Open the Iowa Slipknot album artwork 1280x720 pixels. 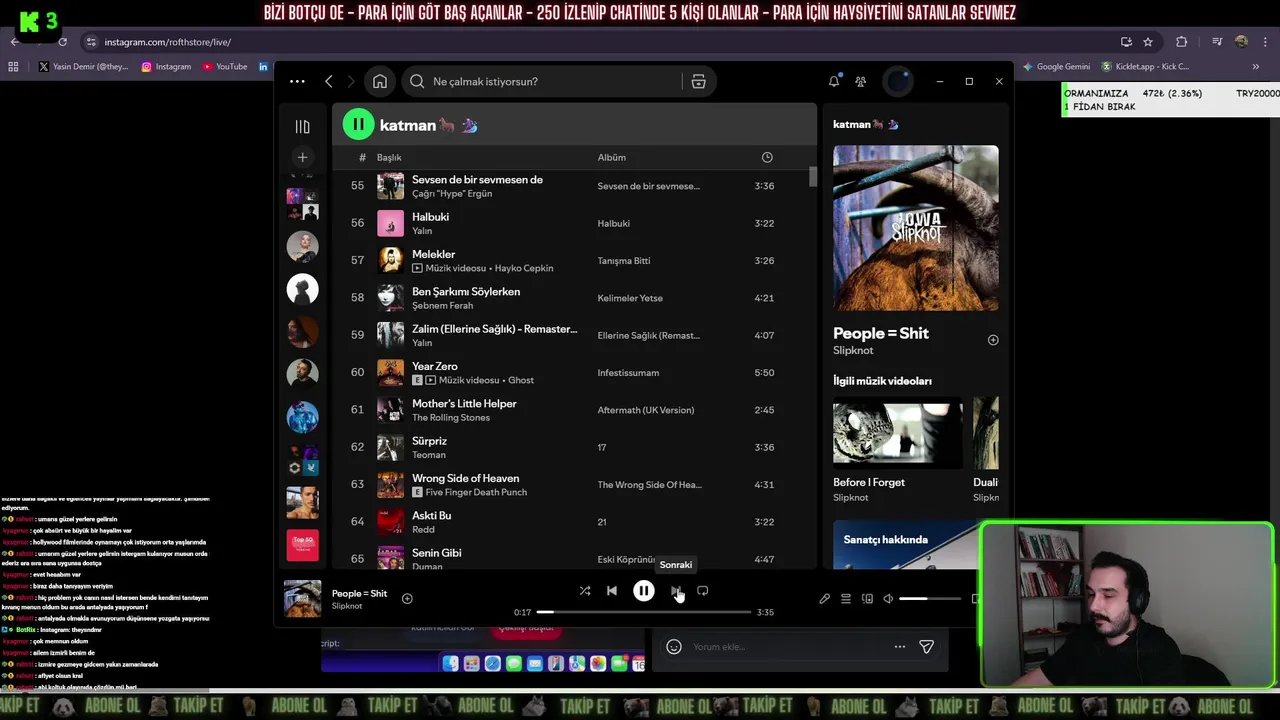(x=915, y=228)
